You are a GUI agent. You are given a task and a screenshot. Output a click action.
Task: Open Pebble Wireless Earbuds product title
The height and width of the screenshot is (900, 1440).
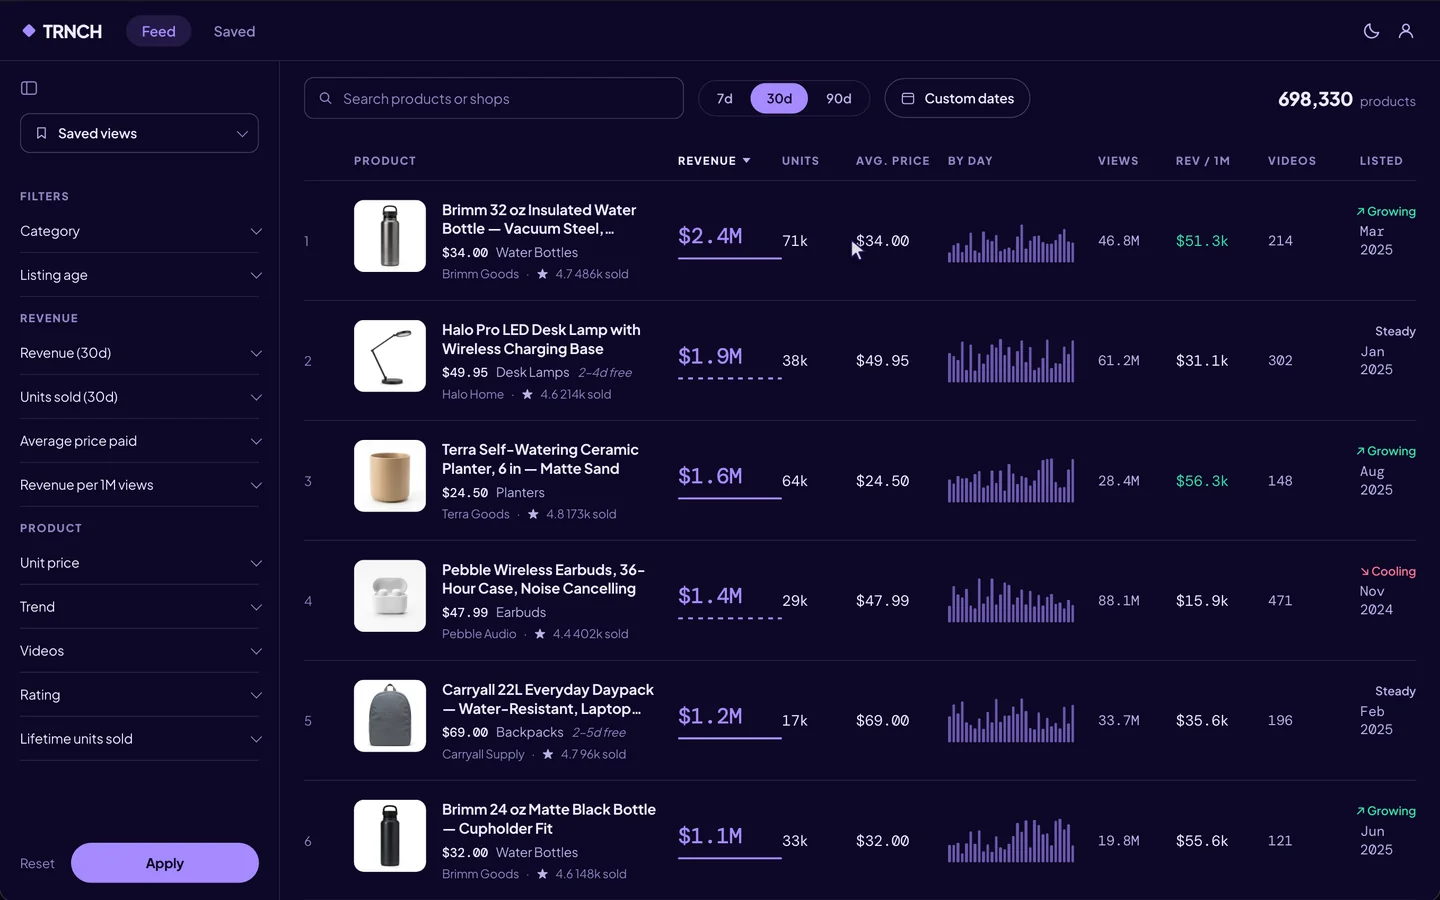[543, 579]
